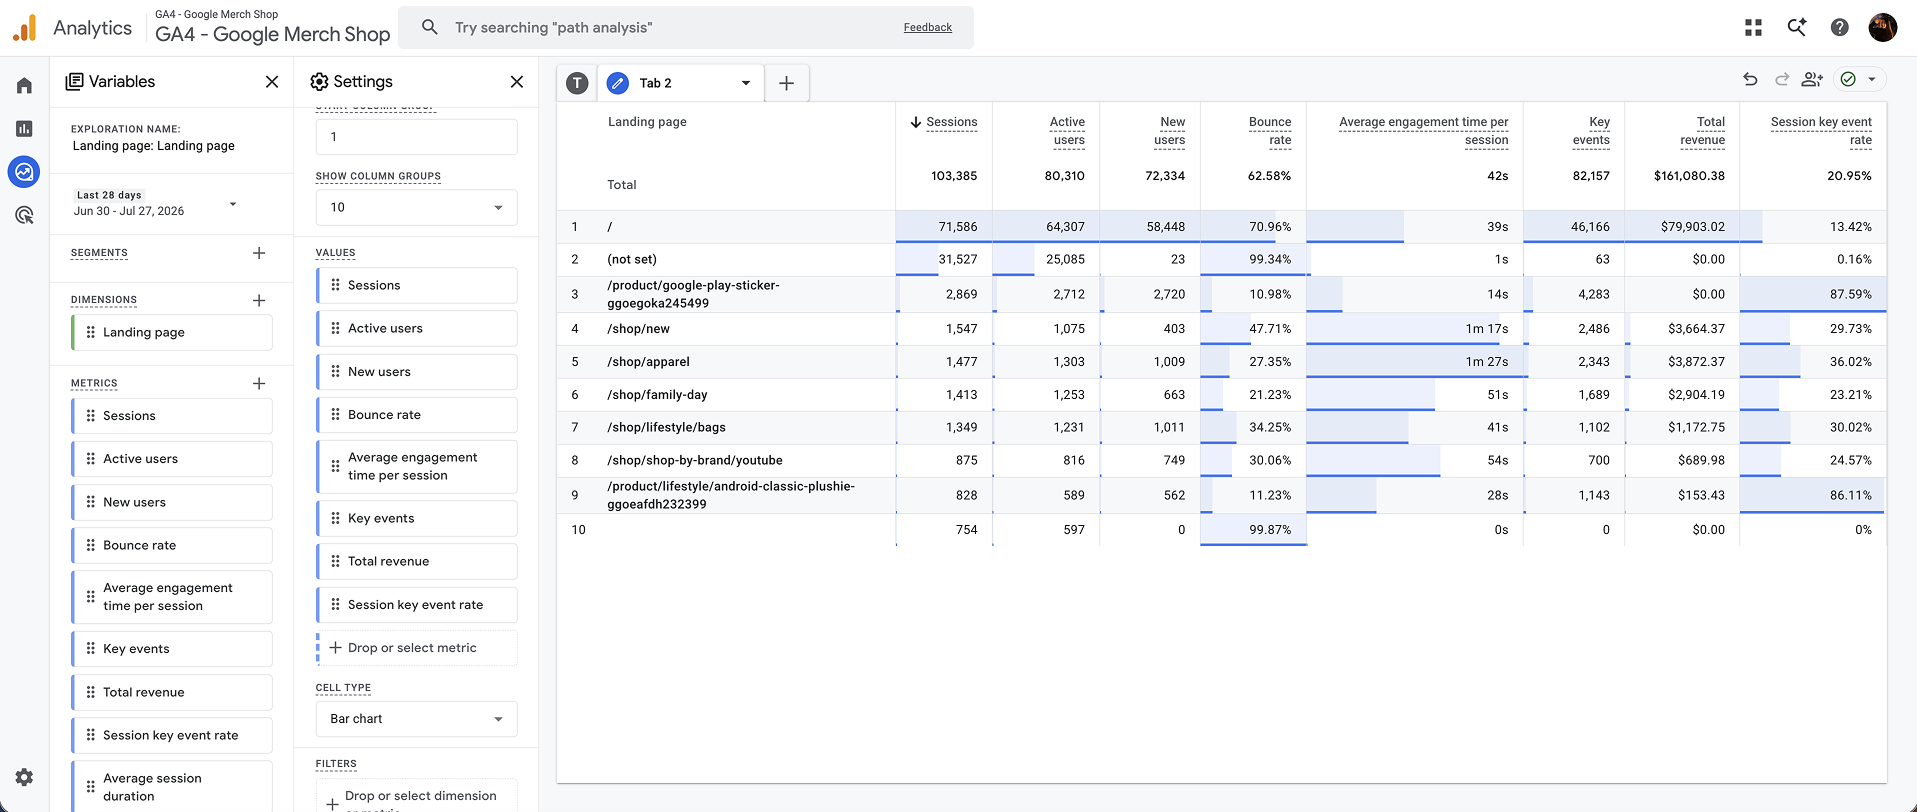This screenshot has height=812, width=1917.
Task: Add a dimension with the plus icon
Action: click(x=259, y=300)
